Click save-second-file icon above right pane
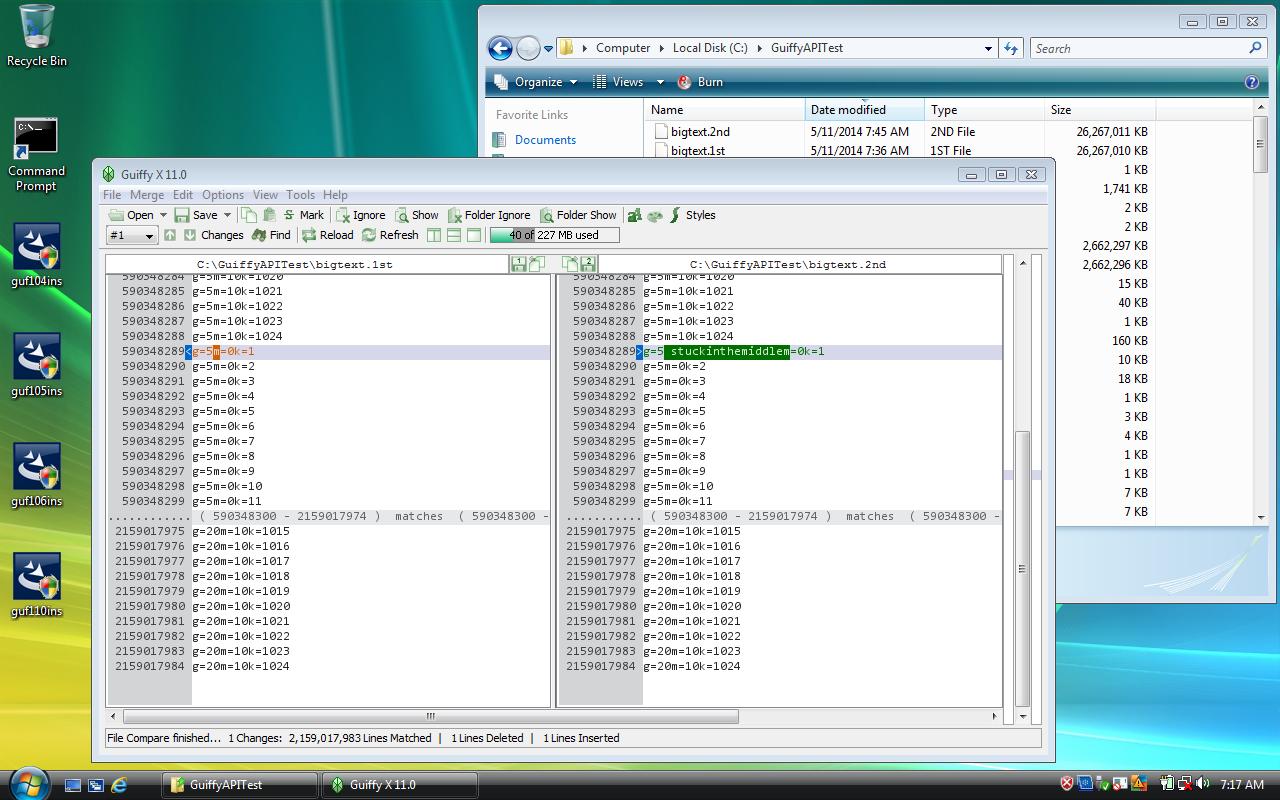This screenshot has width=1280, height=800. [588, 264]
